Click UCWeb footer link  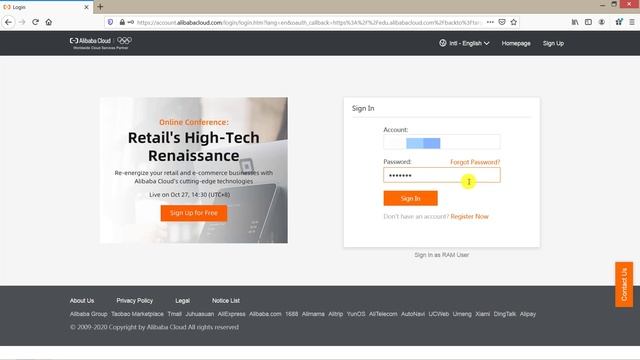coord(438,314)
